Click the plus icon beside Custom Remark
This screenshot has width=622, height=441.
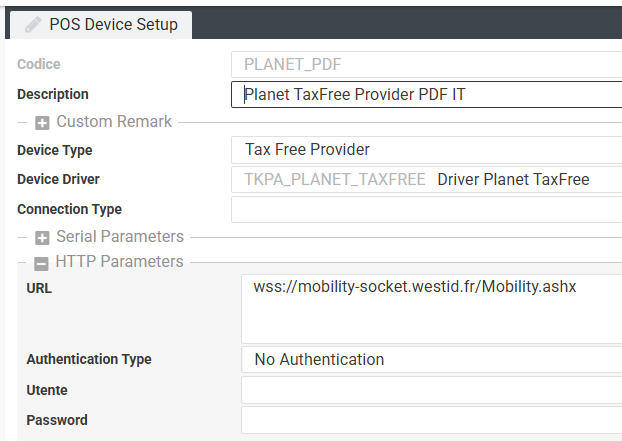click(43, 122)
